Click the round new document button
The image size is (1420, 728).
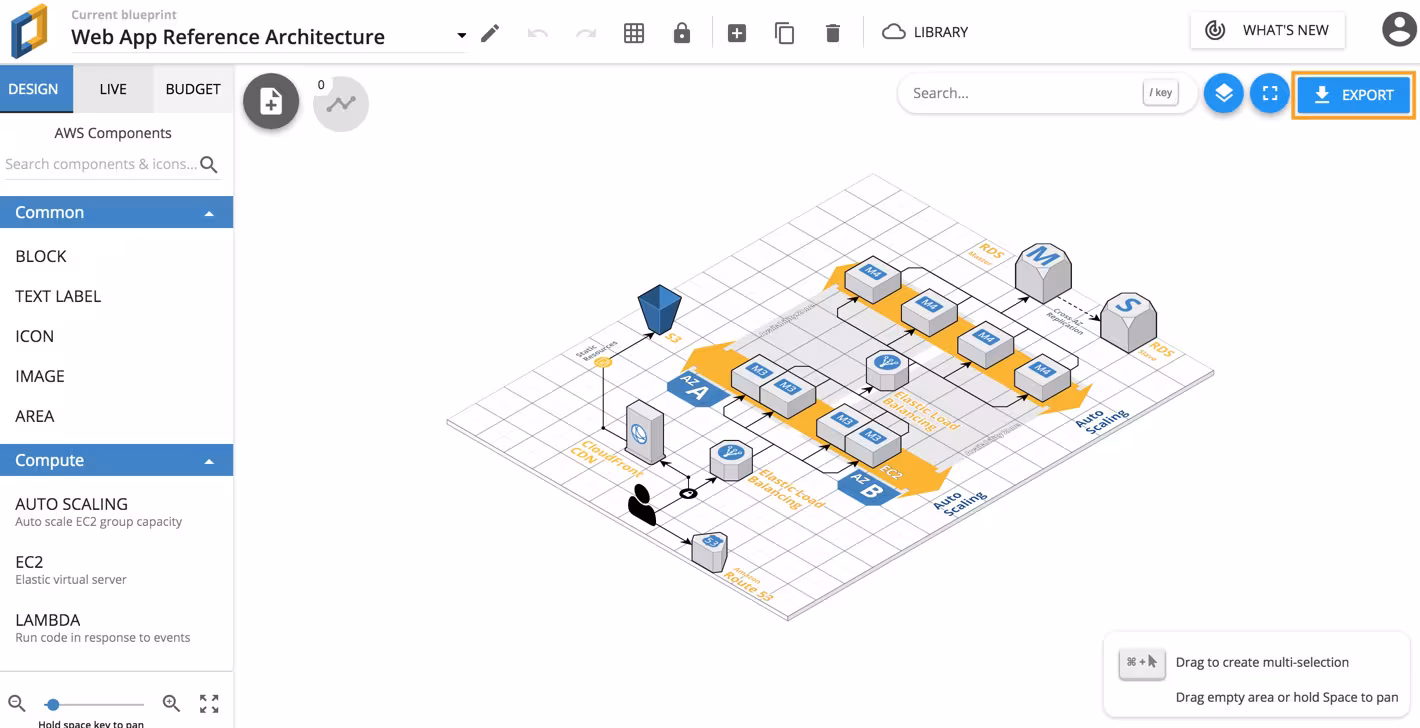tap(271, 101)
